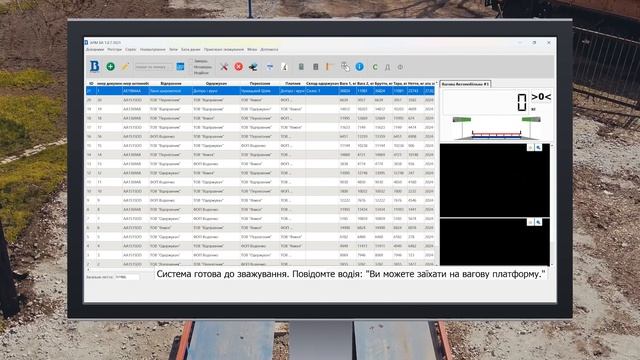Click the search by number input field
The width and height of the screenshot is (640, 360).
point(153,67)
